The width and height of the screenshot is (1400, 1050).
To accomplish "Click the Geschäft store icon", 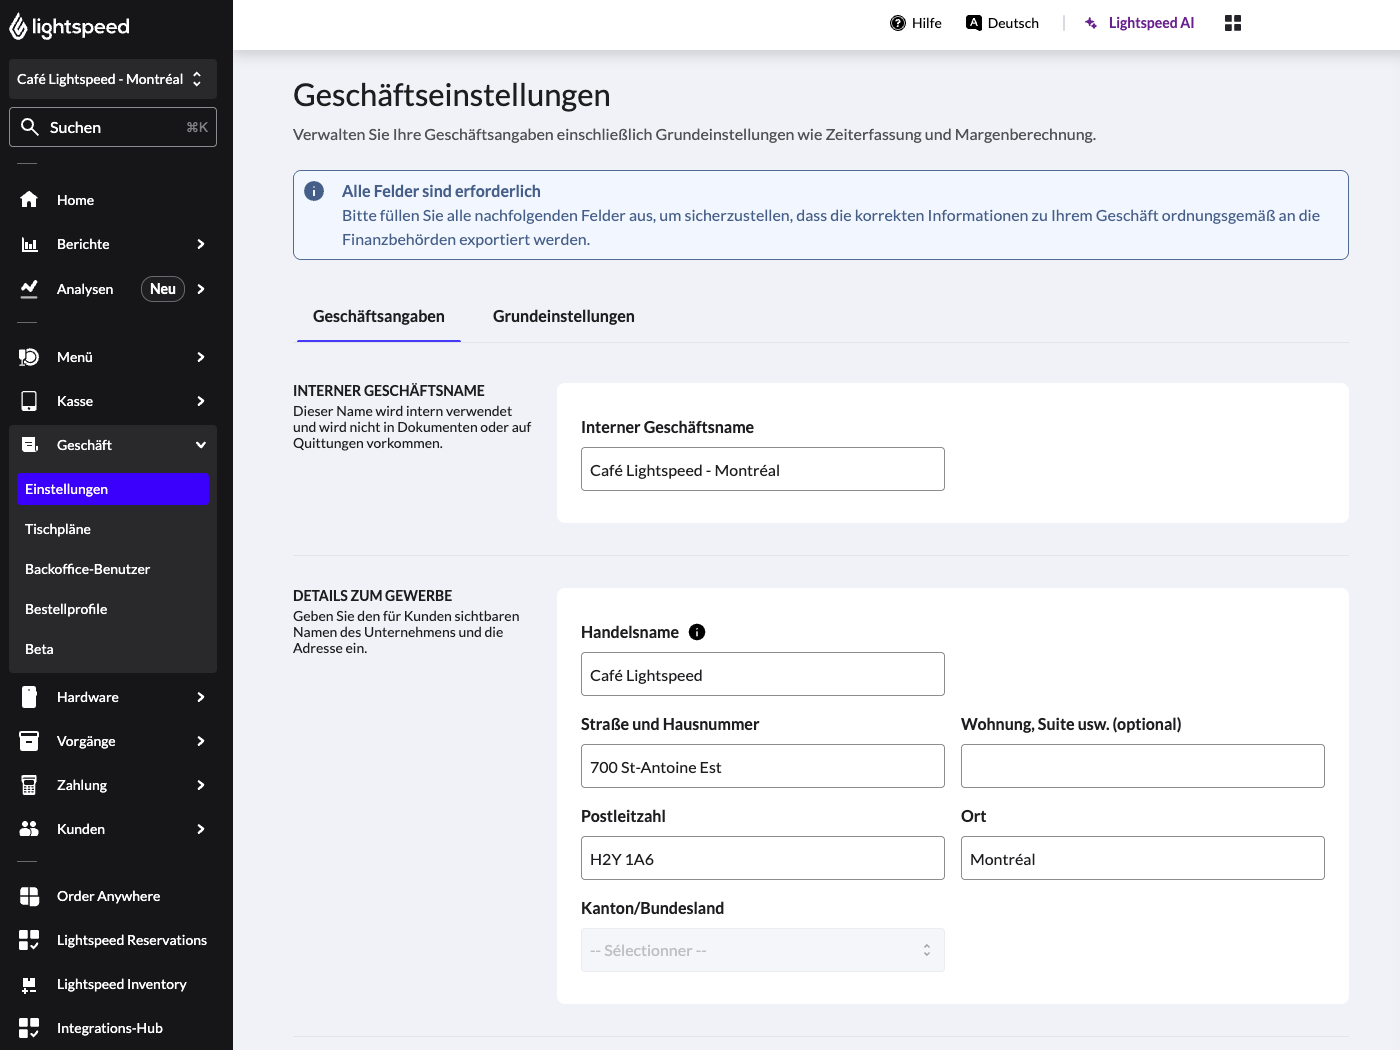I will tap(29, 445).
